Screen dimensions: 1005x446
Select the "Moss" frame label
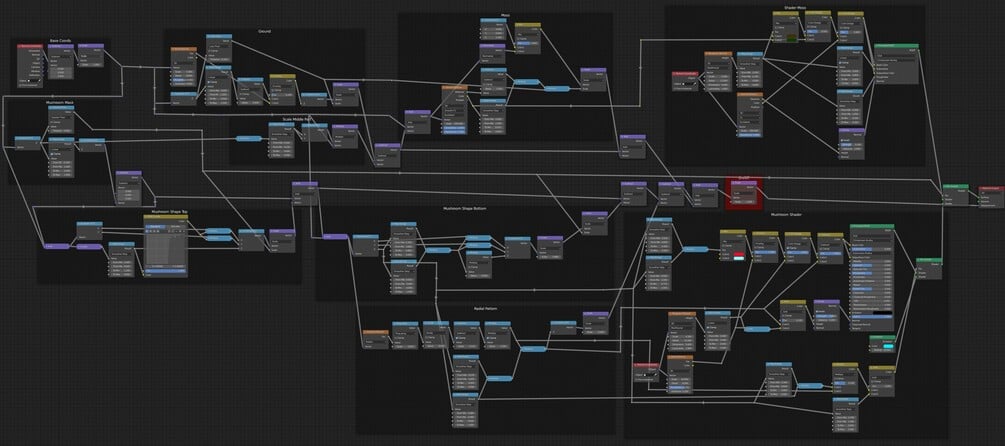pos(505,15)
